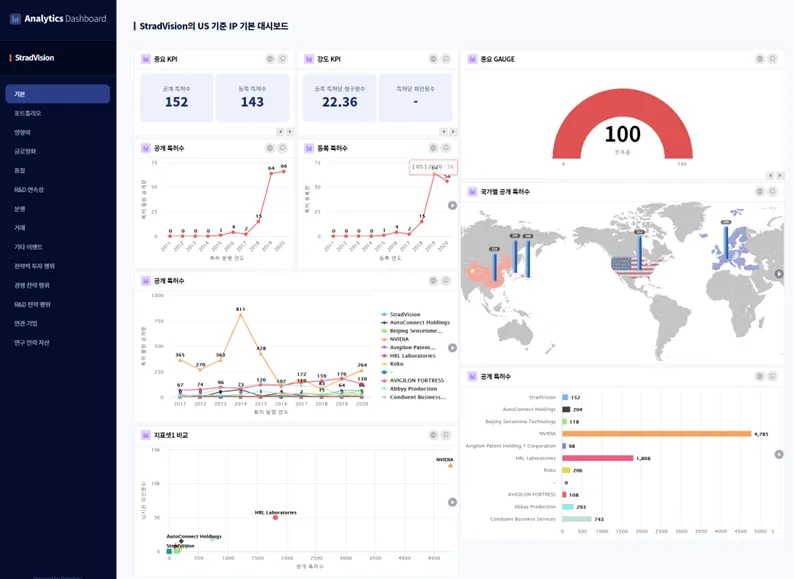Go to previous page in 중요 KPI panel

[x=280, y=132]
